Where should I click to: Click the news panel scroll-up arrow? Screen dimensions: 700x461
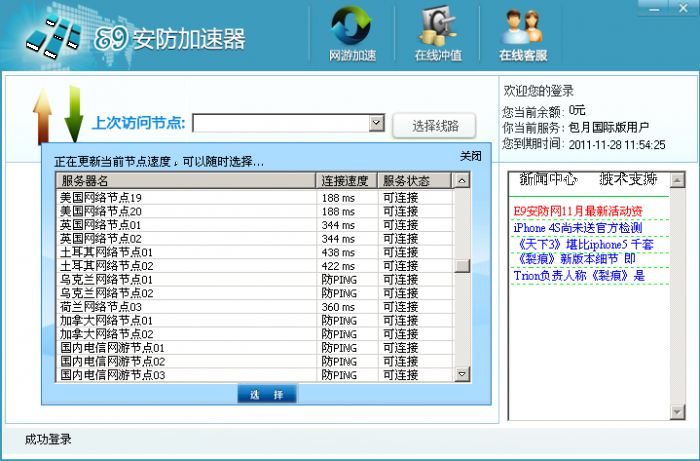point(678,180)
